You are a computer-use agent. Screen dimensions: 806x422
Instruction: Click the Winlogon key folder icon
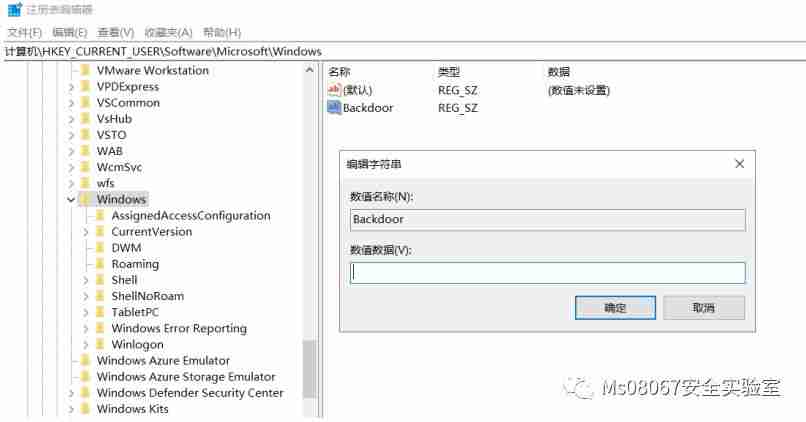100,344
